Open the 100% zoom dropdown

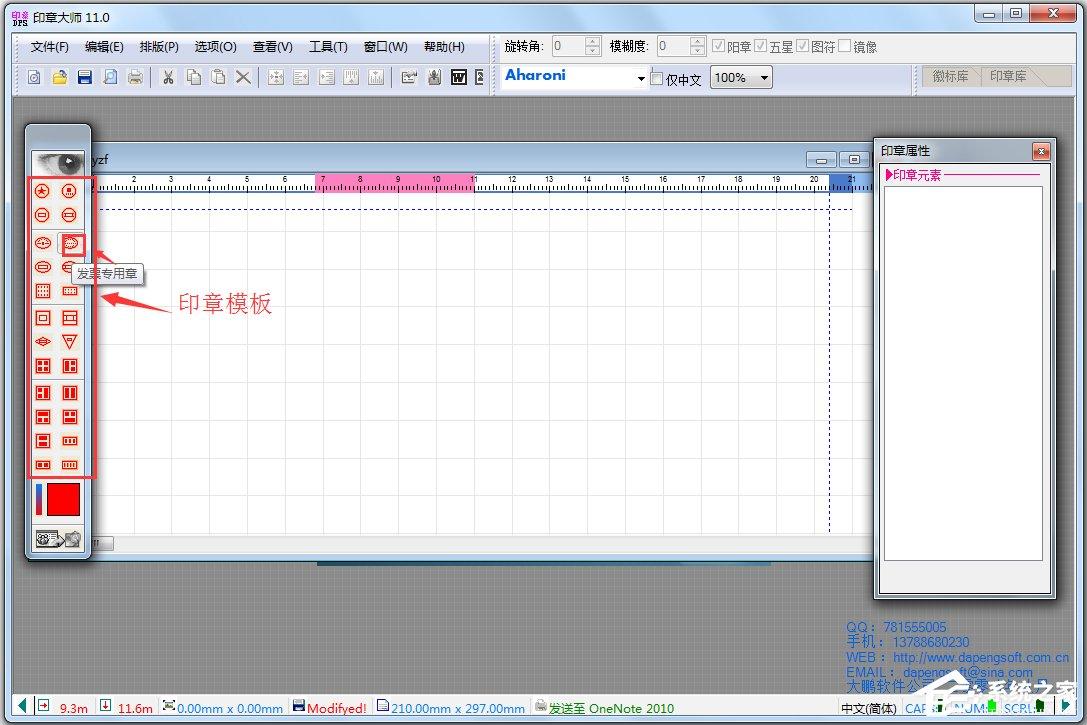764,78
